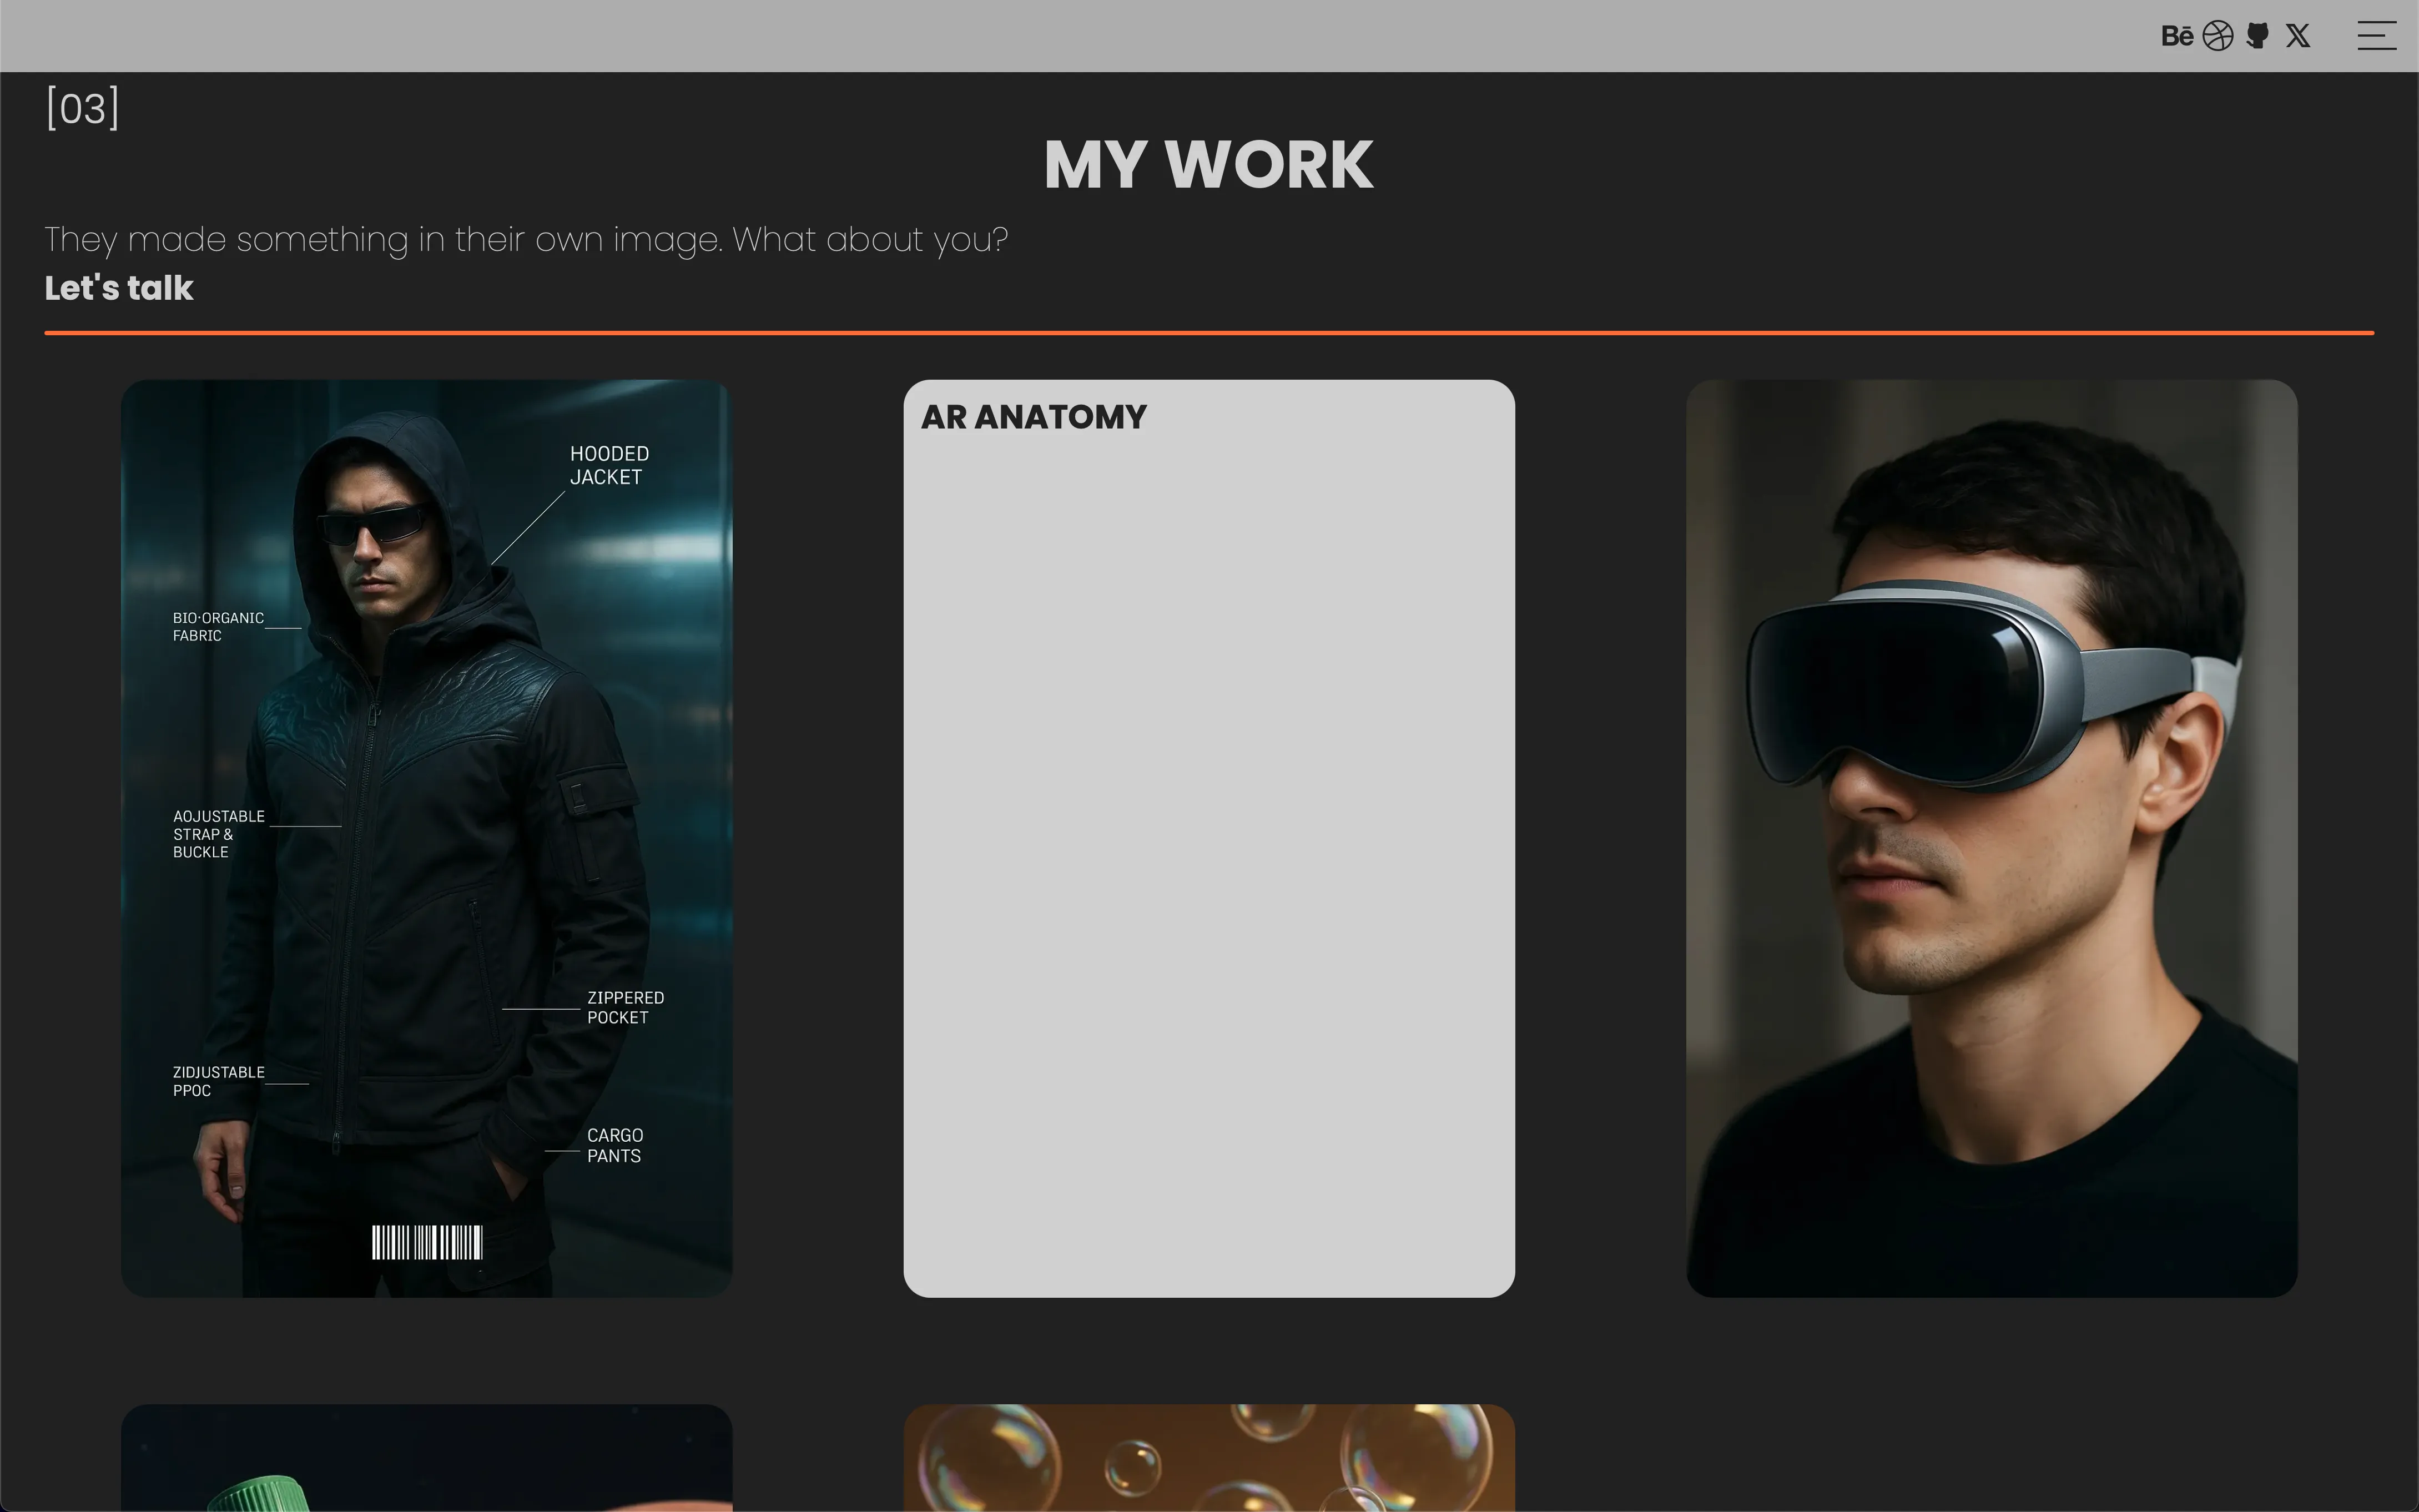Open the hamburger menu
Image resolution: width=2419 pixels, height=1512 pixels.
tap(2376, 36)
